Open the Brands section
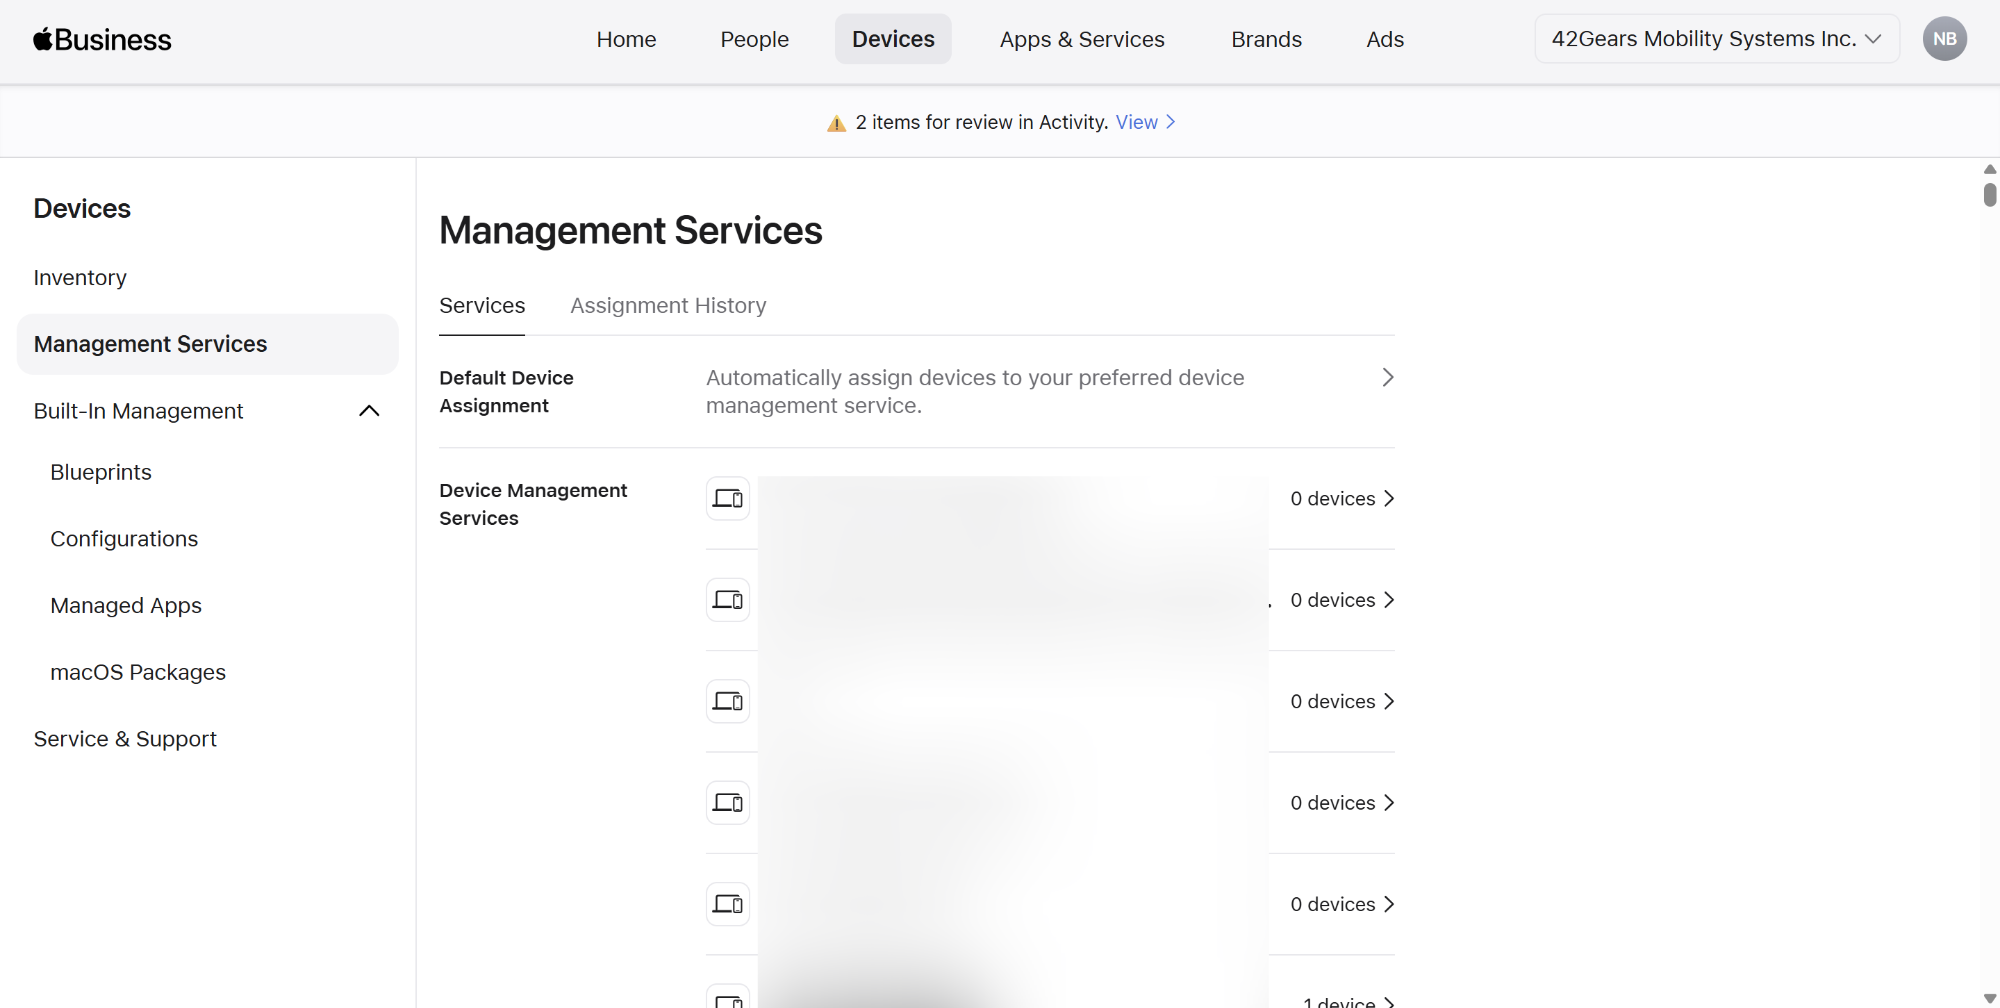 [x=1266, y=39]
